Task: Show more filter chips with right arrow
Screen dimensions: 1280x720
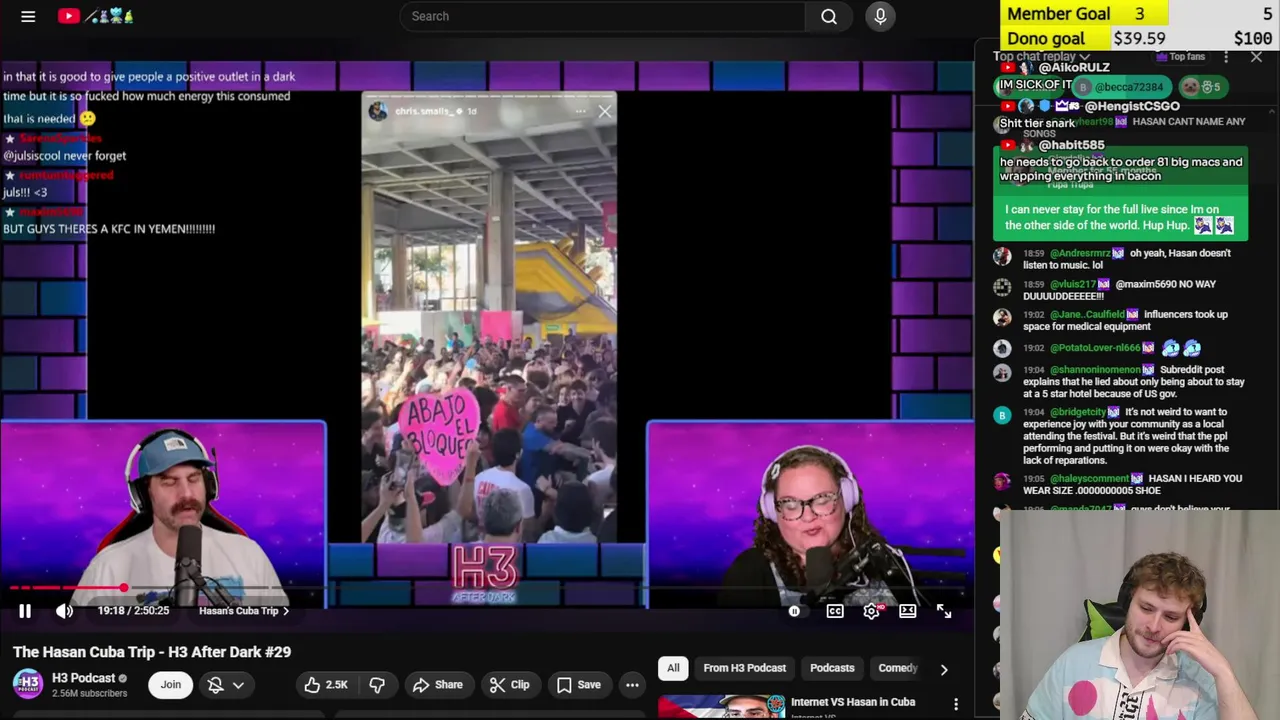Action: (943, 669)
